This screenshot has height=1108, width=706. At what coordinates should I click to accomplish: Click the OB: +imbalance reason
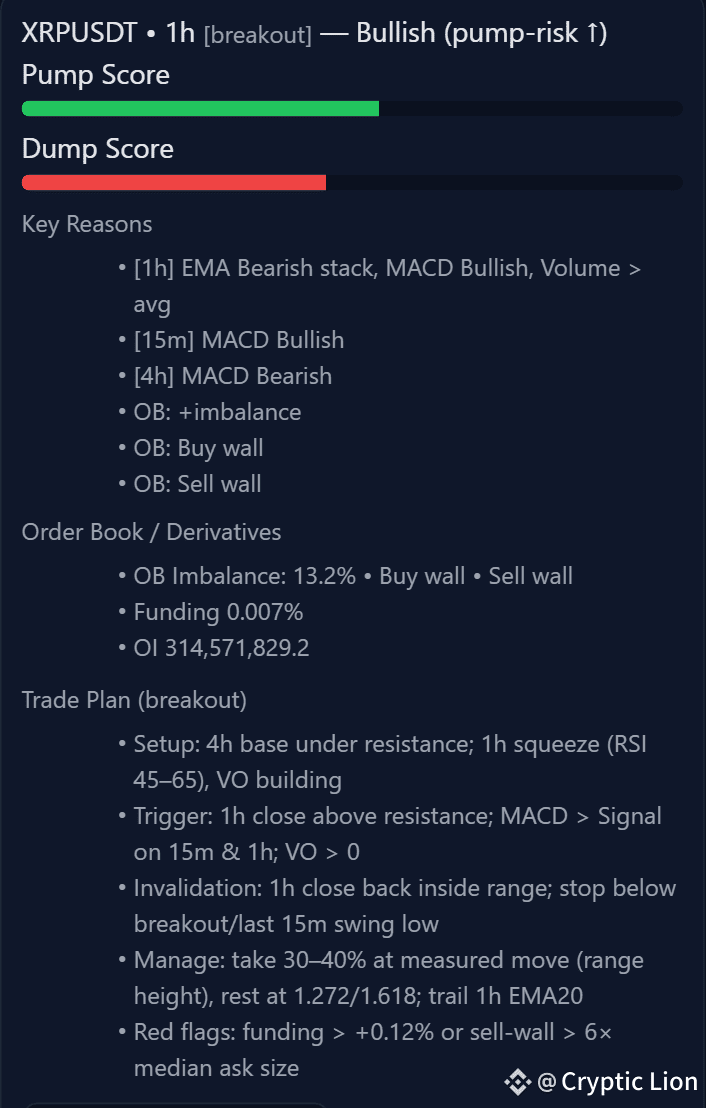point(218,412)
